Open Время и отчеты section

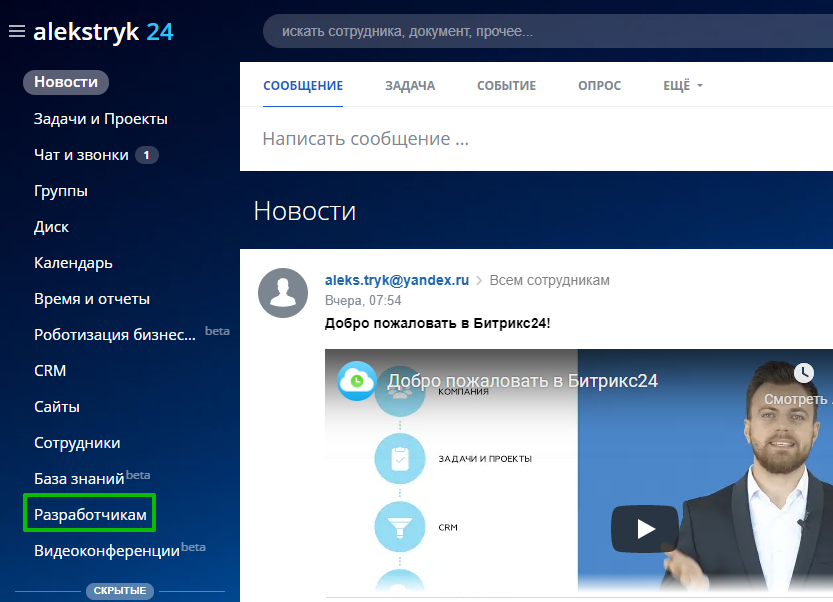[92, 299]
